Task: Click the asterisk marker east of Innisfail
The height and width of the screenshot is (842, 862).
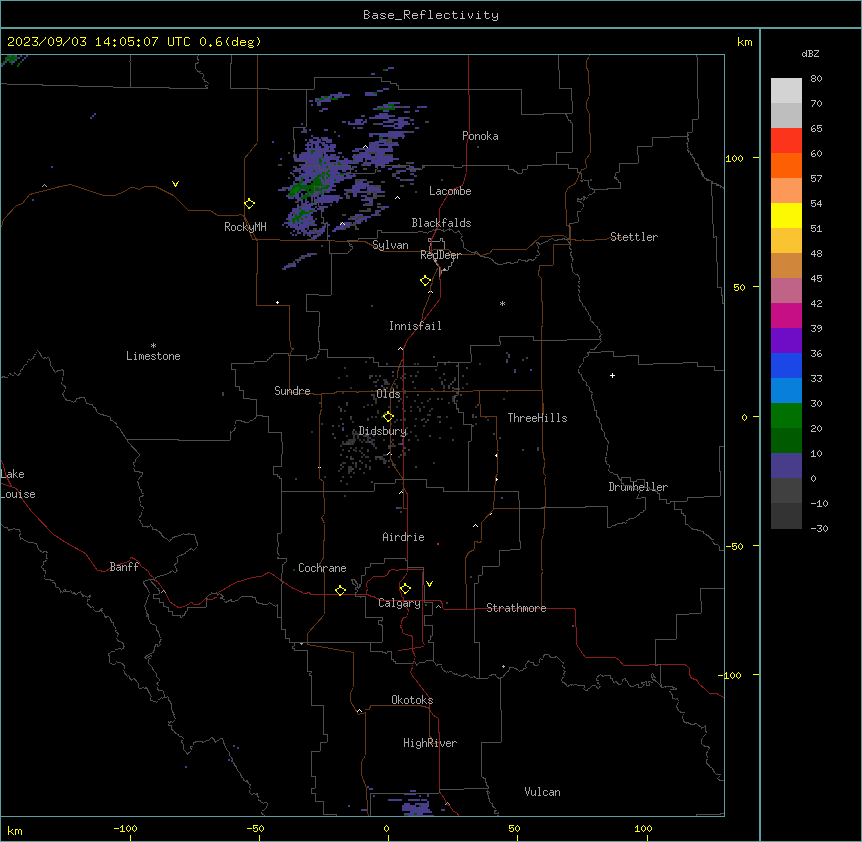Action: 502,303
